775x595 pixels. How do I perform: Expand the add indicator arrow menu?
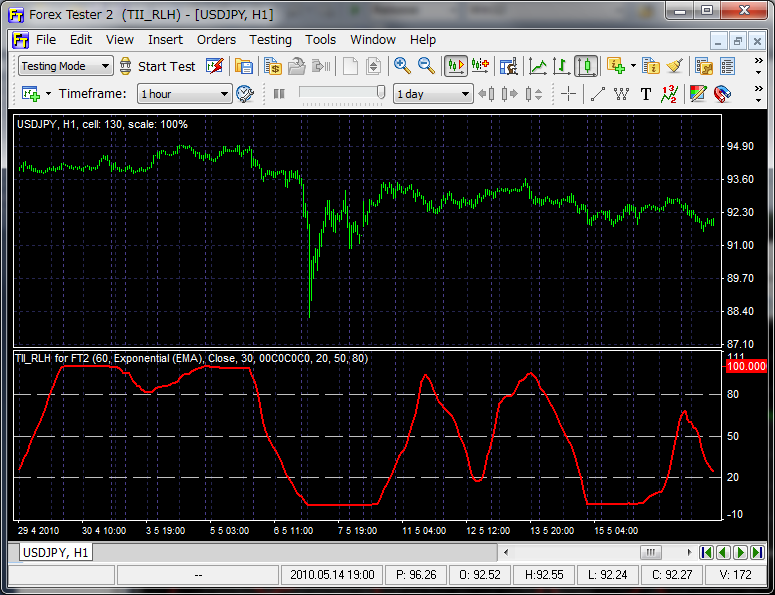pos(633,66)
